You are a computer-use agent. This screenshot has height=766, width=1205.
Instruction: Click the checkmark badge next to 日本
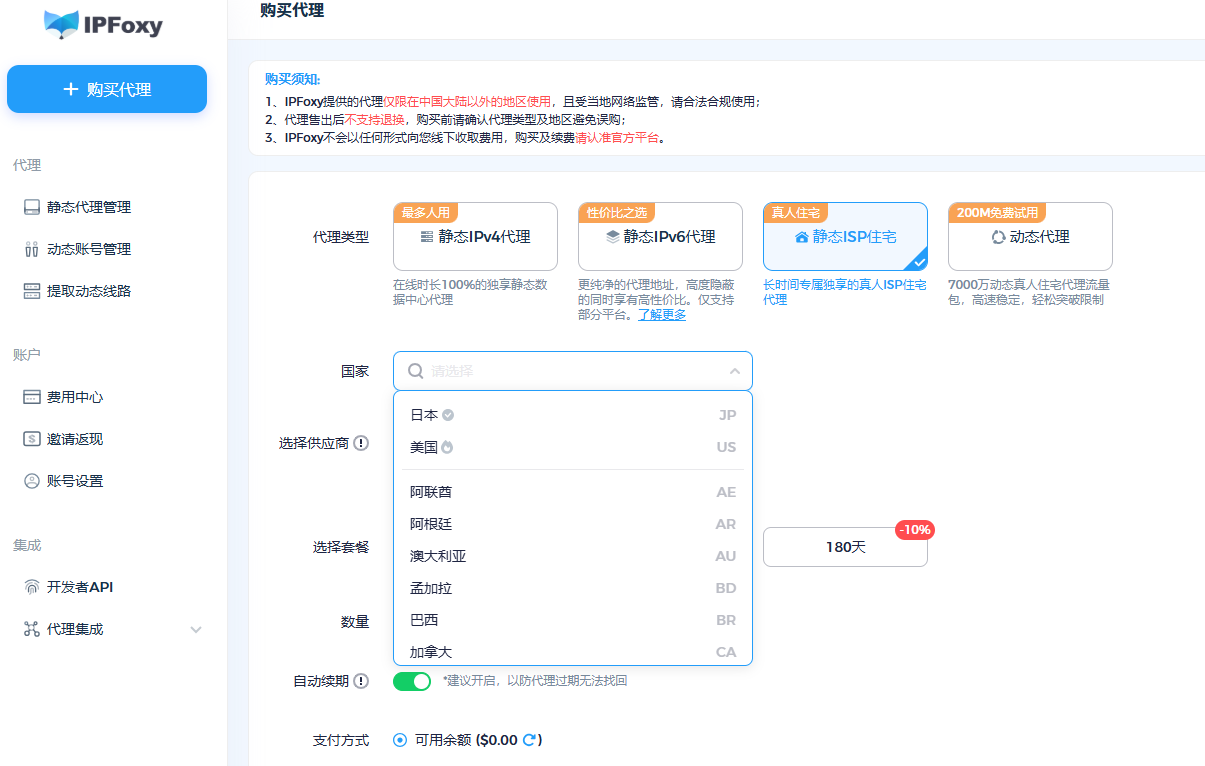pyautogui.click(x=448, y=415)
